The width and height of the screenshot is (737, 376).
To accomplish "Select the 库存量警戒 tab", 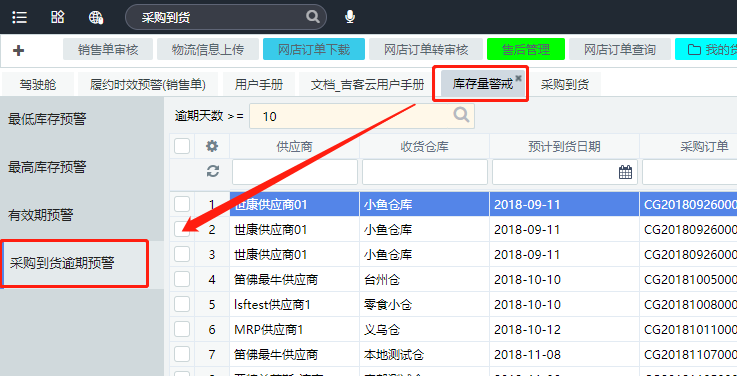I will pyautogui.click(x=483, y=85).
